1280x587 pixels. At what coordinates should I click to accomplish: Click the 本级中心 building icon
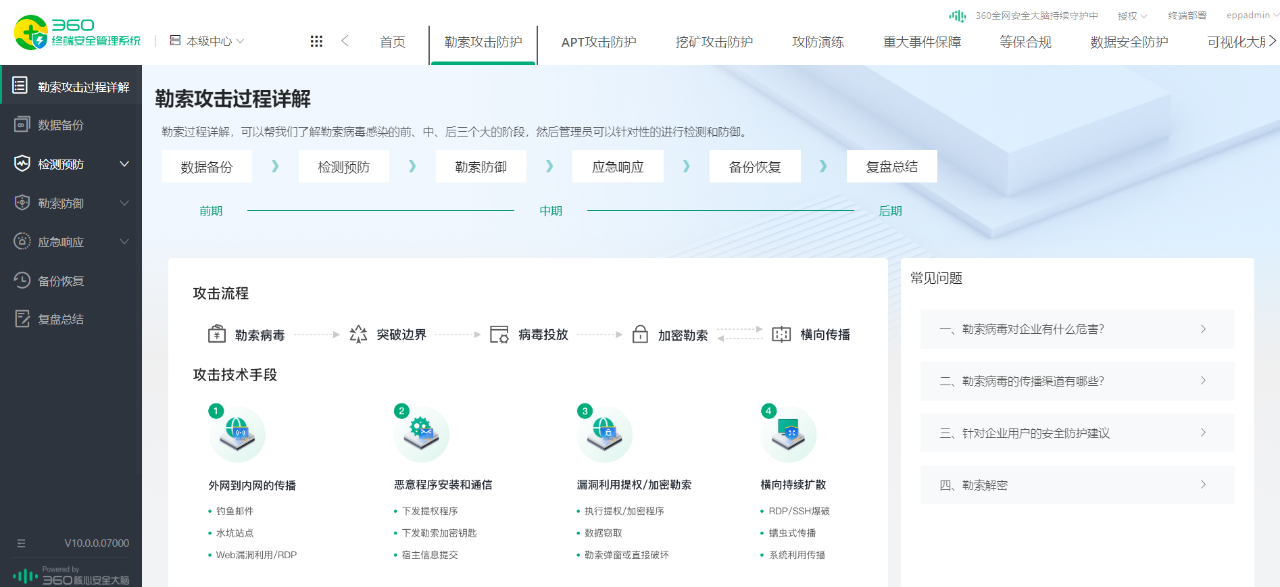[175, 41]
